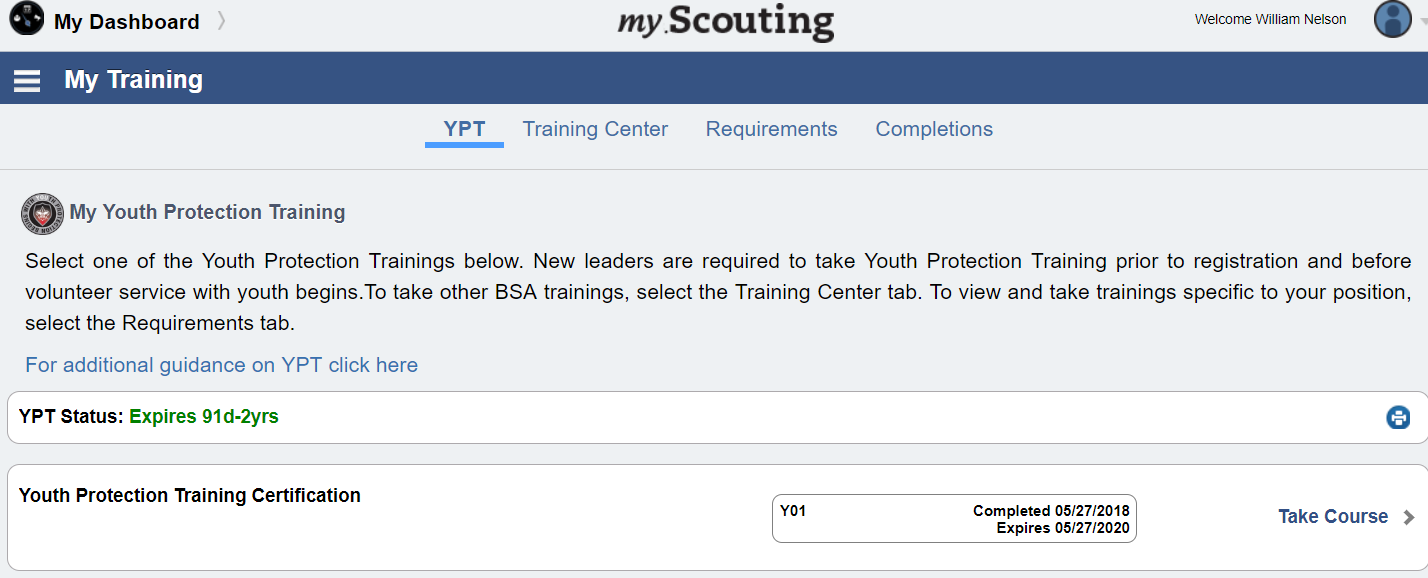Open the hamburger navigation menu
Screen dimensions: 1428x578
click(x=27, y=80)
